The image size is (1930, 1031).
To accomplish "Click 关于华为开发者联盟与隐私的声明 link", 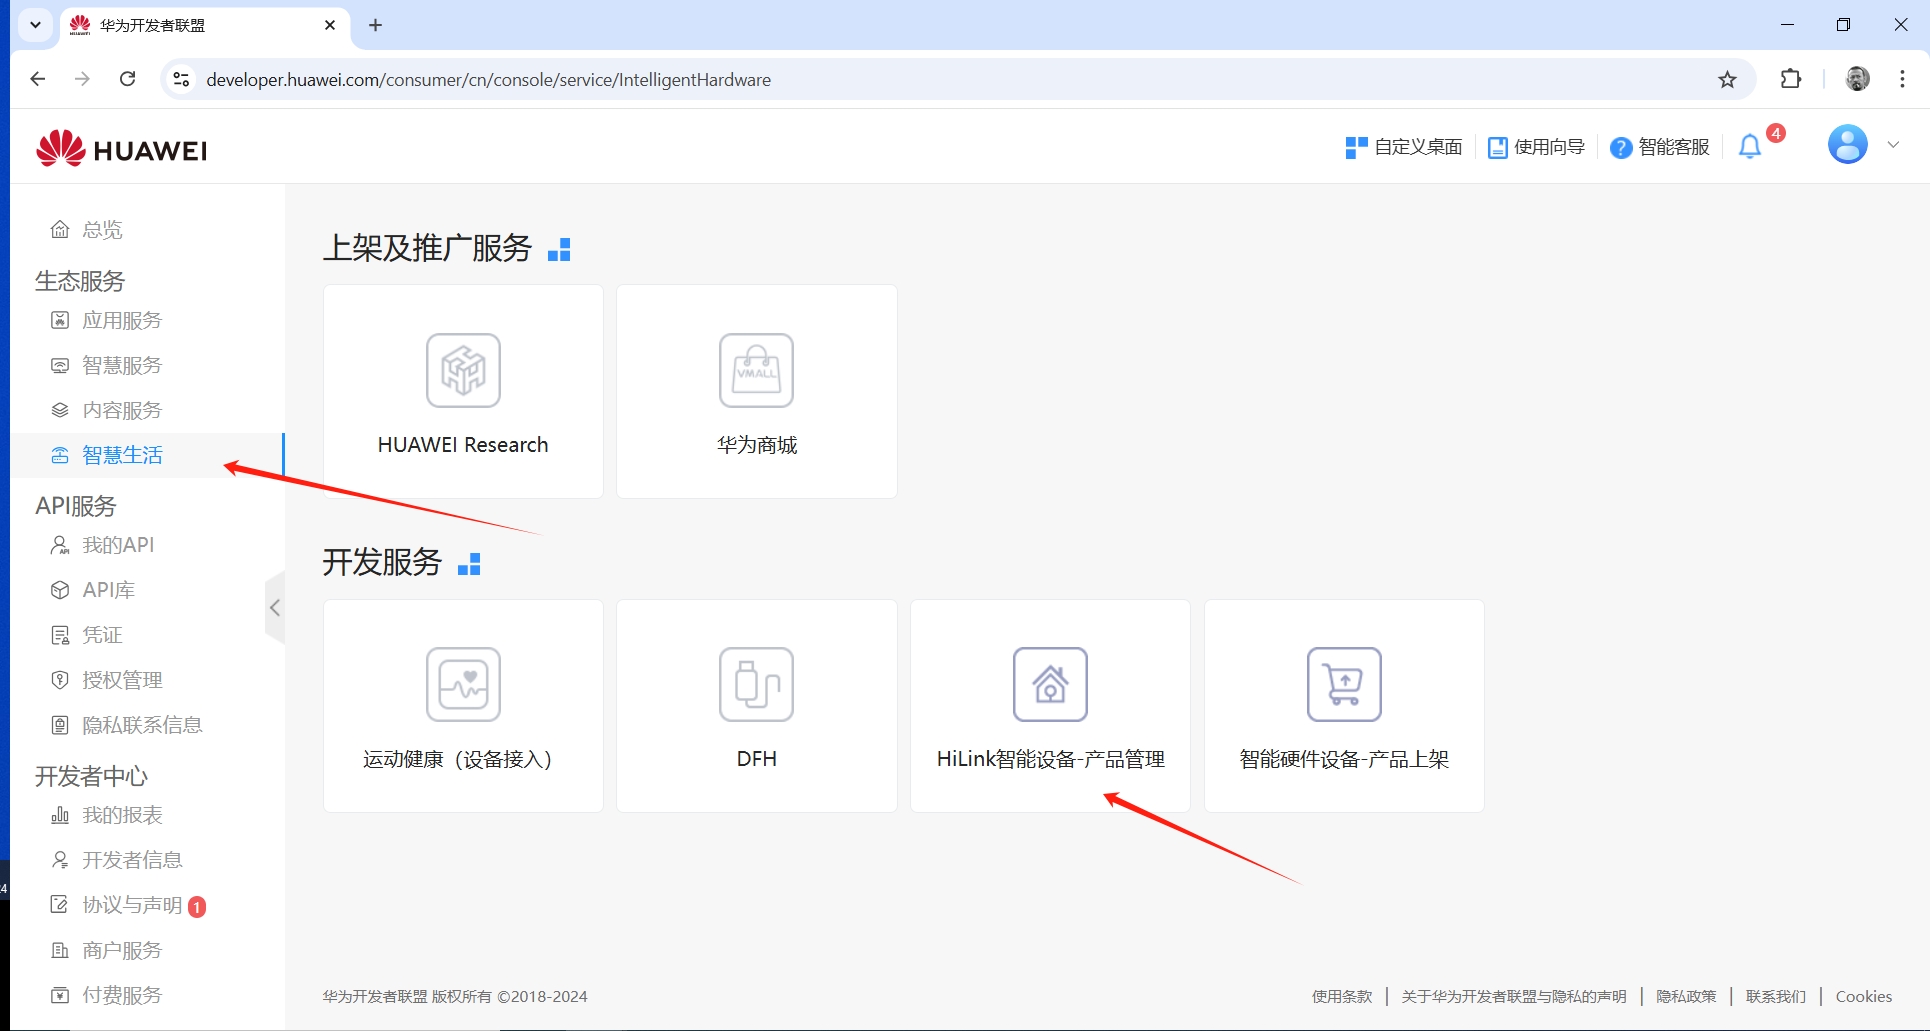I will tap(1514, 996).
